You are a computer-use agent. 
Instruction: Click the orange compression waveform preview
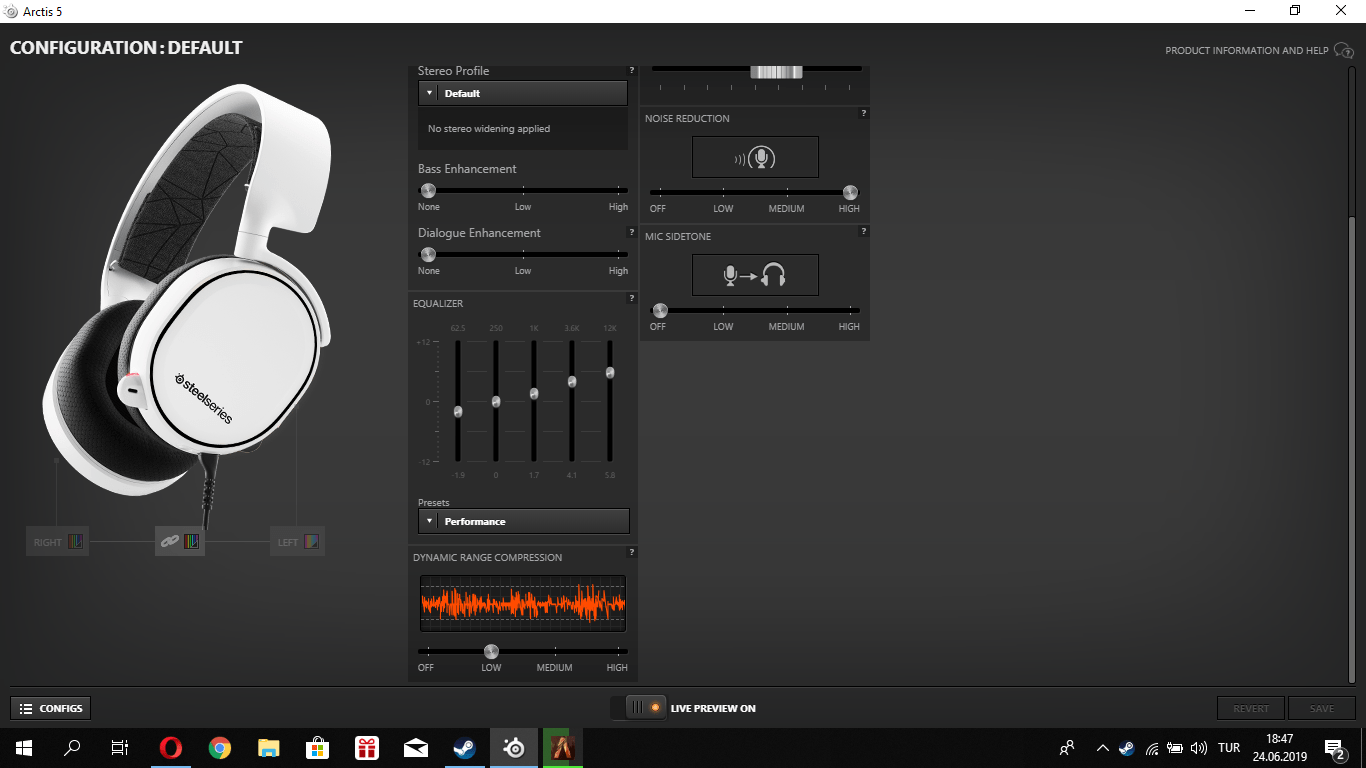click(523, 603)
